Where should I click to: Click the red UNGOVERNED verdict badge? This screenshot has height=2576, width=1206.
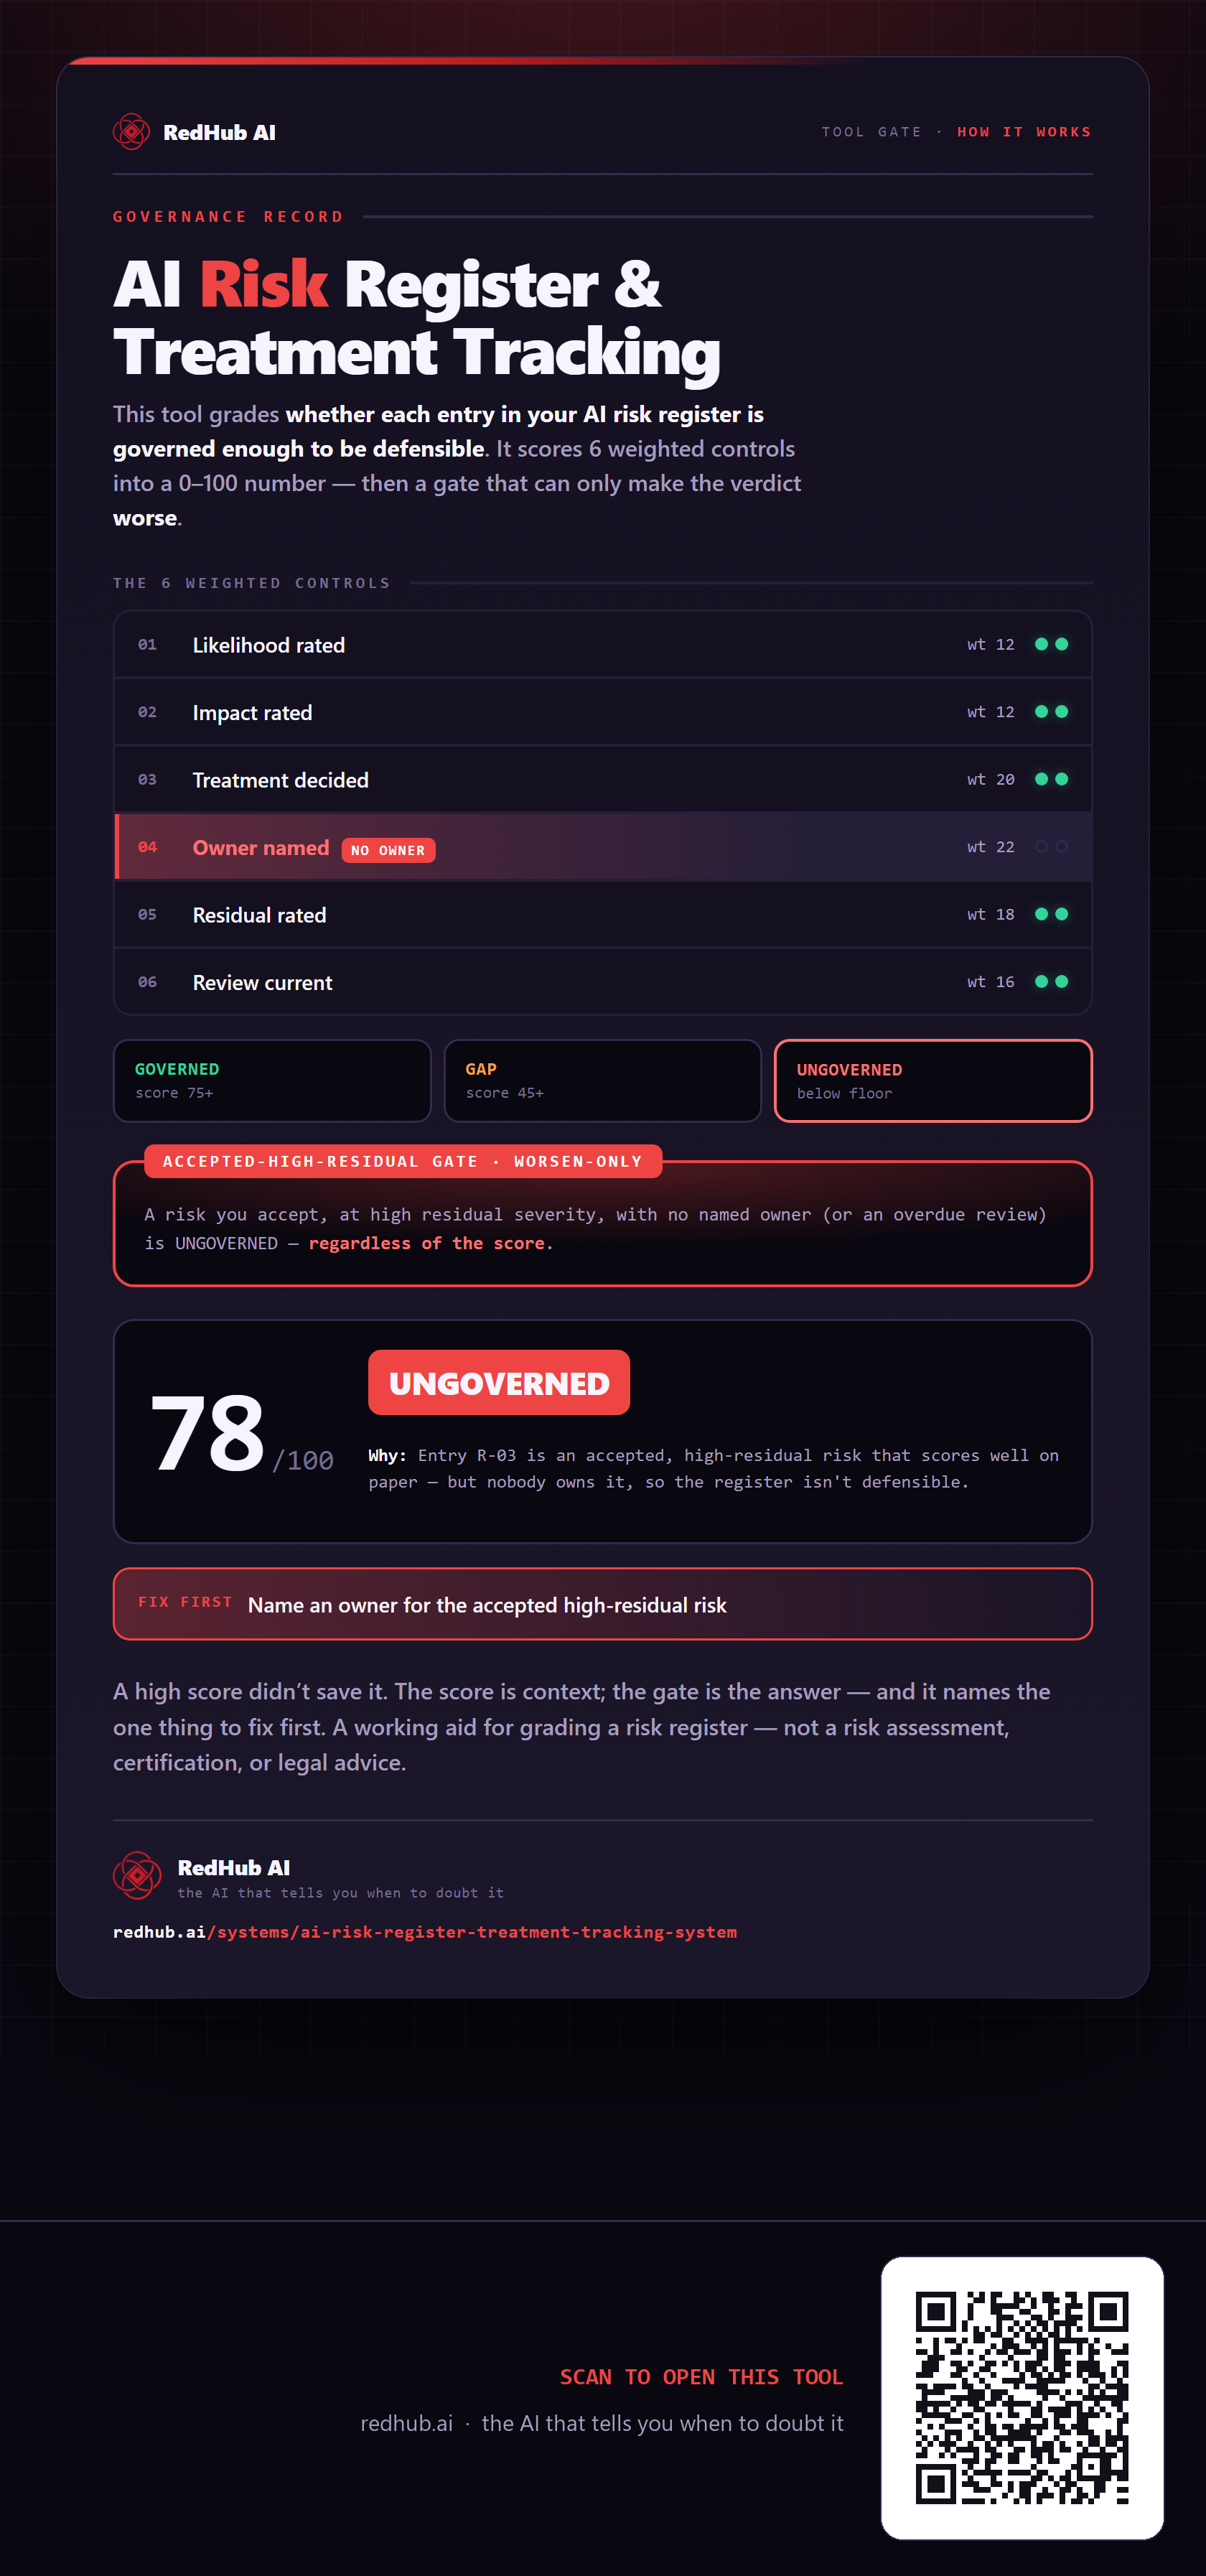pyautogui.click(x=499, y=1383)
